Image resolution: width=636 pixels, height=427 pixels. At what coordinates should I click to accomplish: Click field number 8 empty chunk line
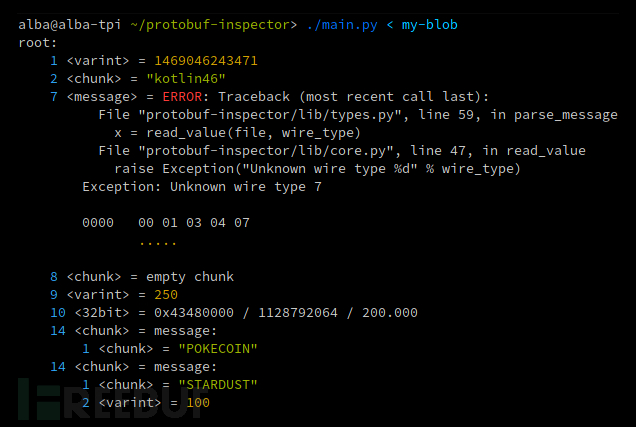[x=142, y=277]
